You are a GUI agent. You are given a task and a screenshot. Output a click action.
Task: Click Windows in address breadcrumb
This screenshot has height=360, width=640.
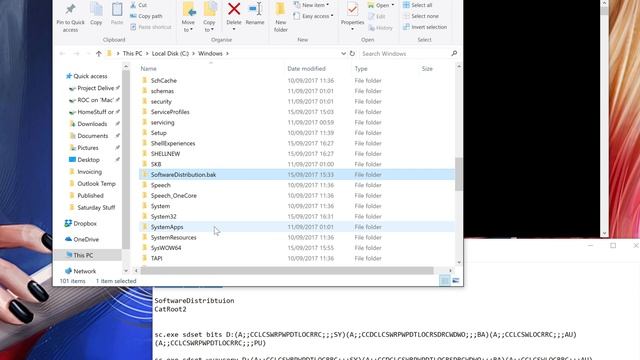[x=210, y=53]
